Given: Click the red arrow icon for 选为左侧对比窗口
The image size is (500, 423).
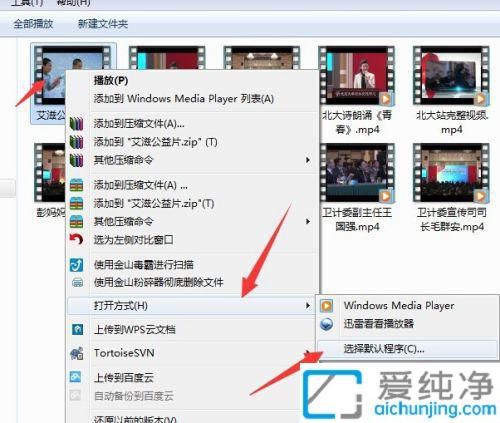Looking at the screenshot, I should pos(76,239).
